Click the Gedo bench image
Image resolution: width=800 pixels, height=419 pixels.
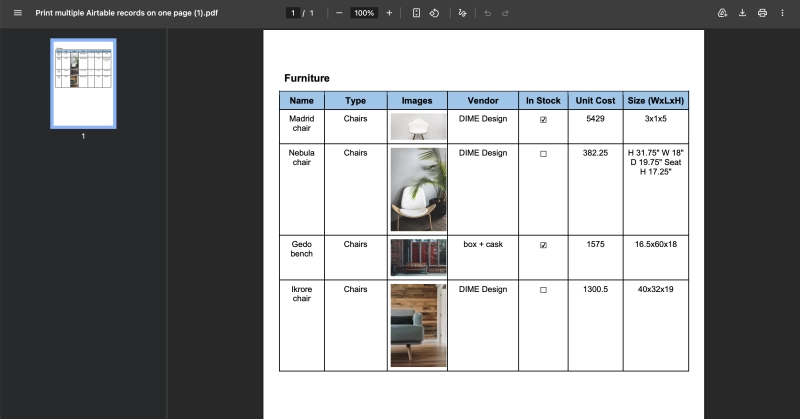418,257
